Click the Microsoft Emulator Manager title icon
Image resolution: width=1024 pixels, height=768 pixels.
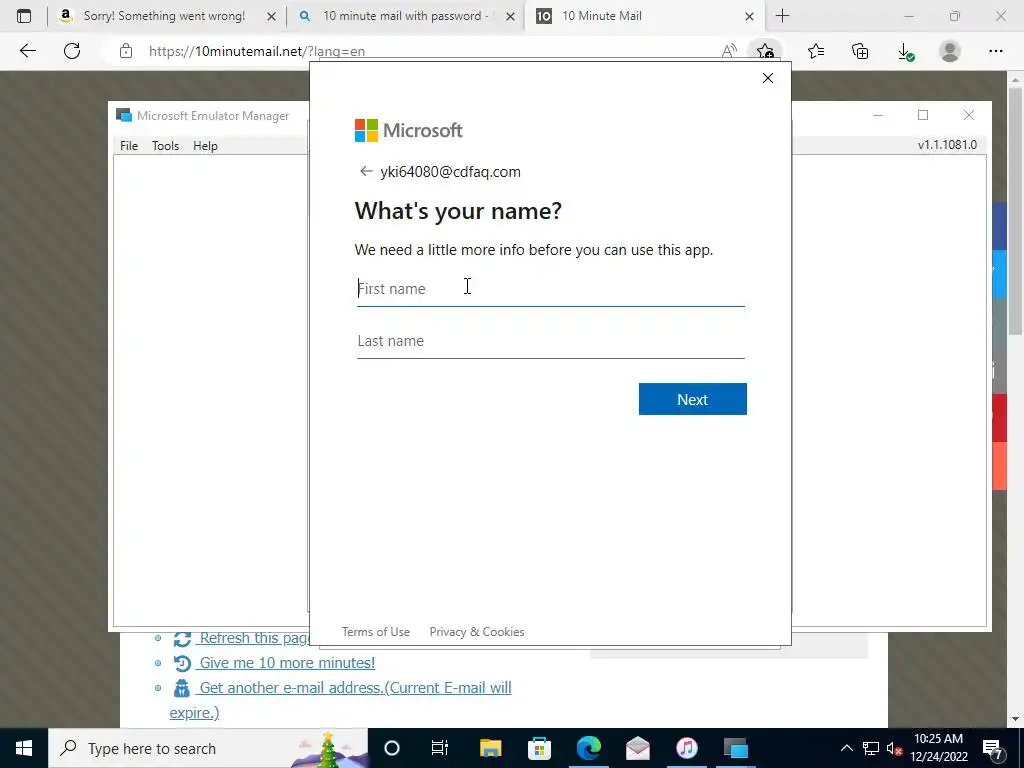point(123,116)
